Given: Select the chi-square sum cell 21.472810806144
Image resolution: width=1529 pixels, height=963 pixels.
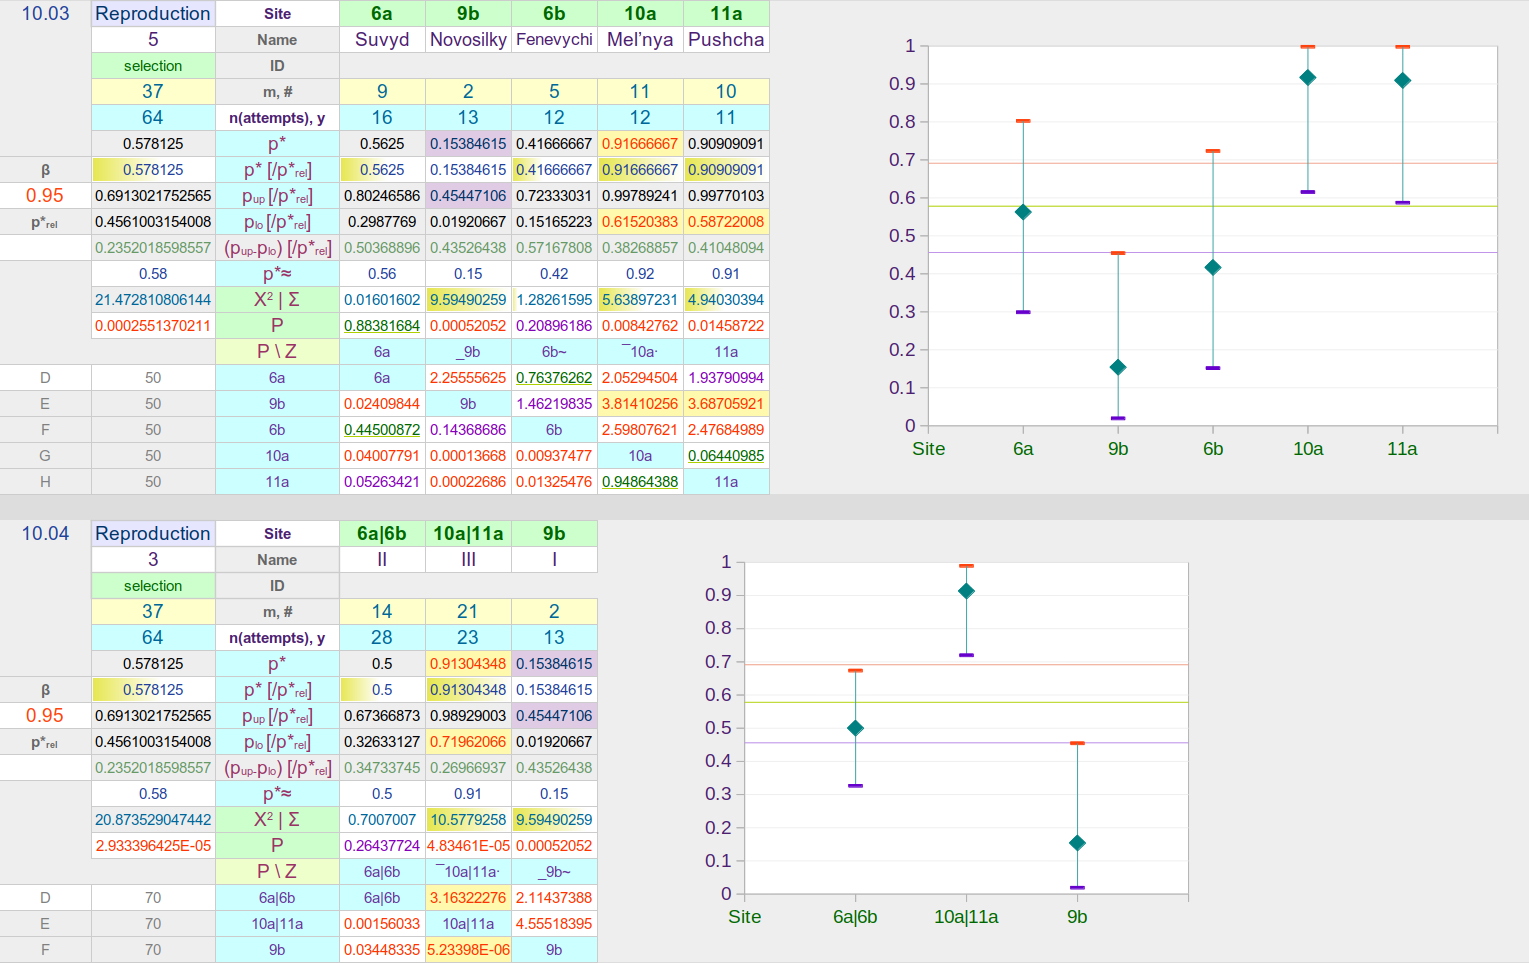Looking at the screenshot, I should coord(153,300).
